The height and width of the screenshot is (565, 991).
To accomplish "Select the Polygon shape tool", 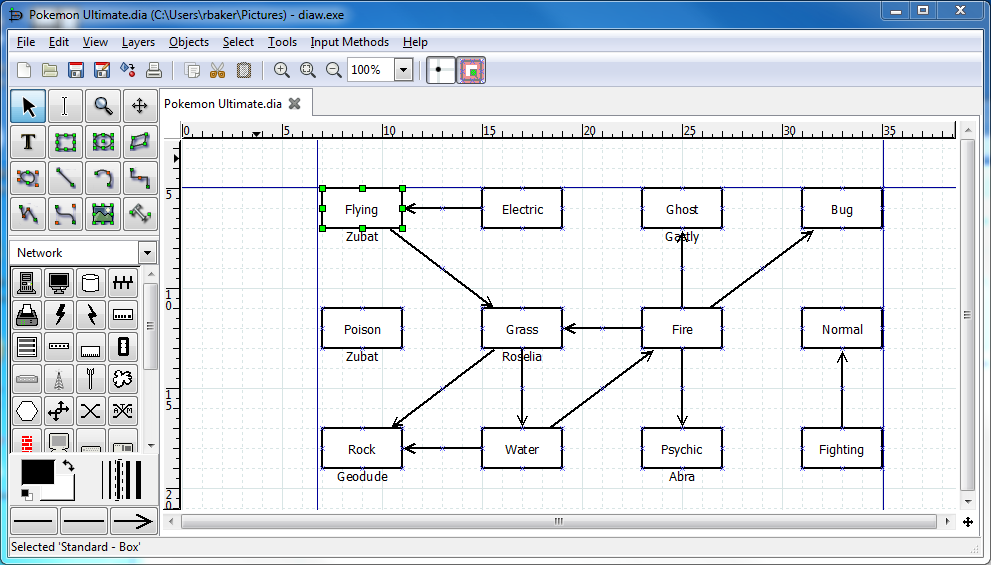I will 140,142.
